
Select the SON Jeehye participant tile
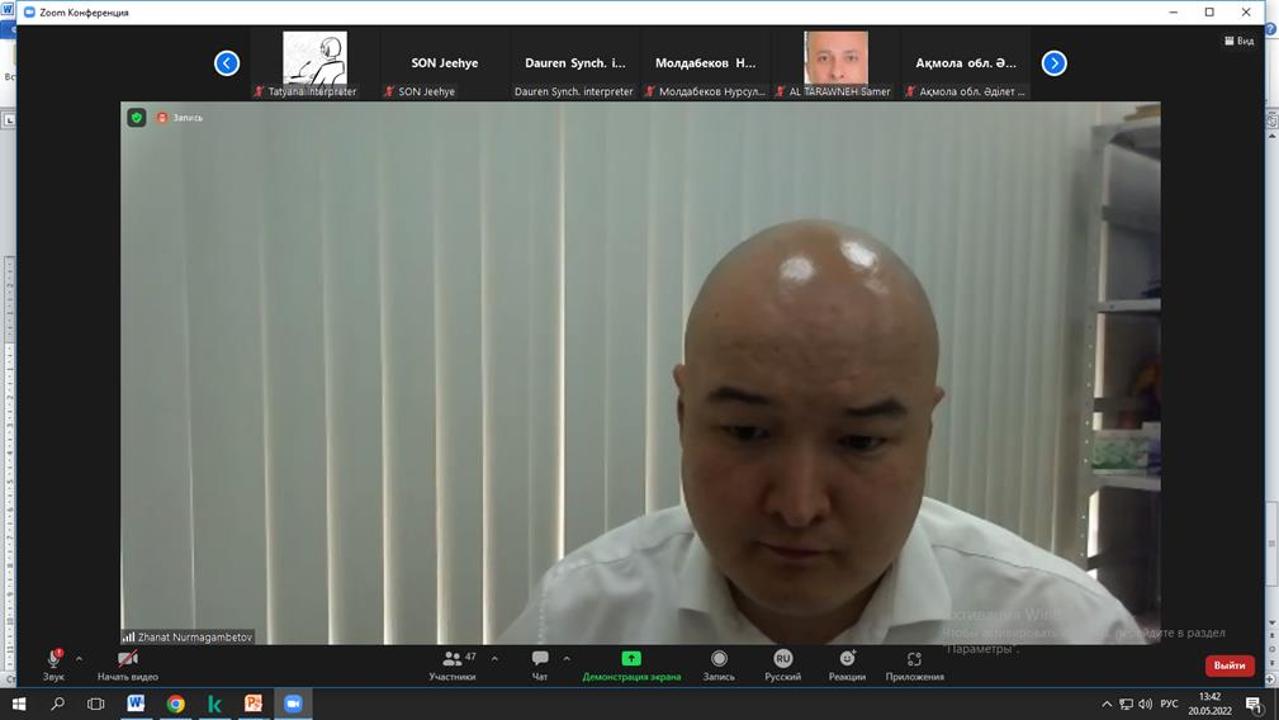(445, 64)
